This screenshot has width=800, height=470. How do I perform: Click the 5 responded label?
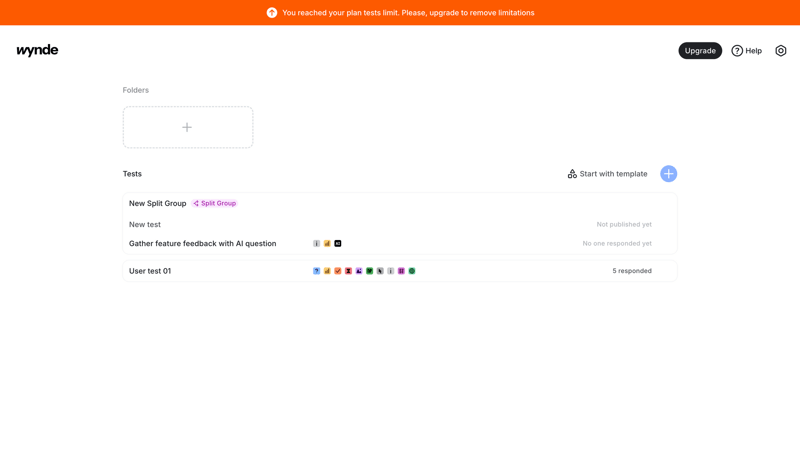pos(632,271)
